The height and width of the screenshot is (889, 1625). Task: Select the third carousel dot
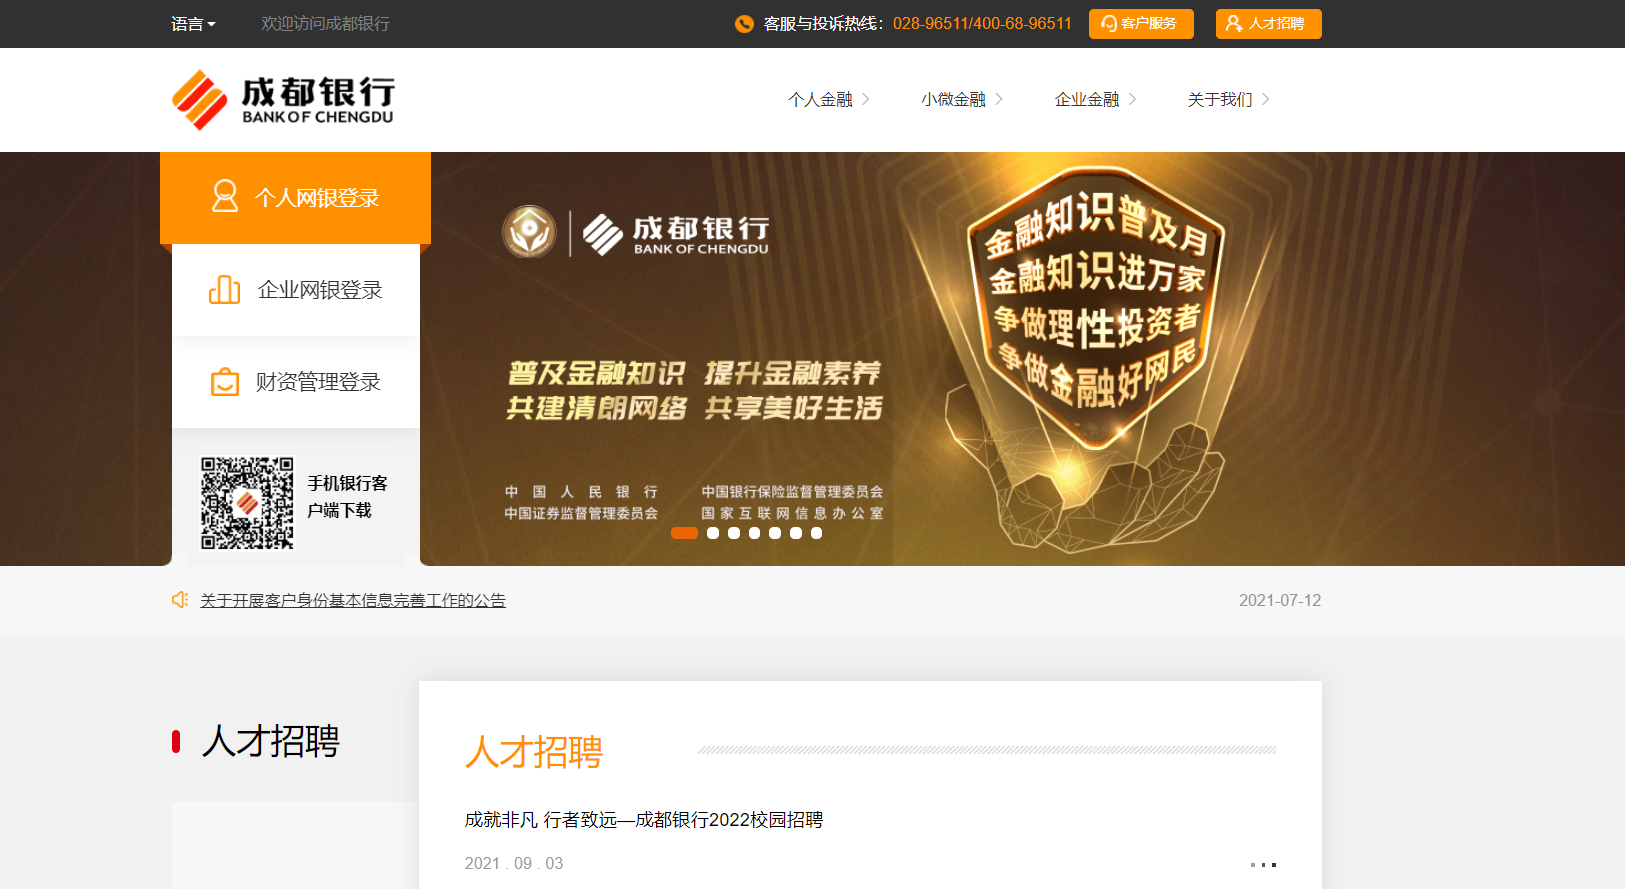[734, 533]
